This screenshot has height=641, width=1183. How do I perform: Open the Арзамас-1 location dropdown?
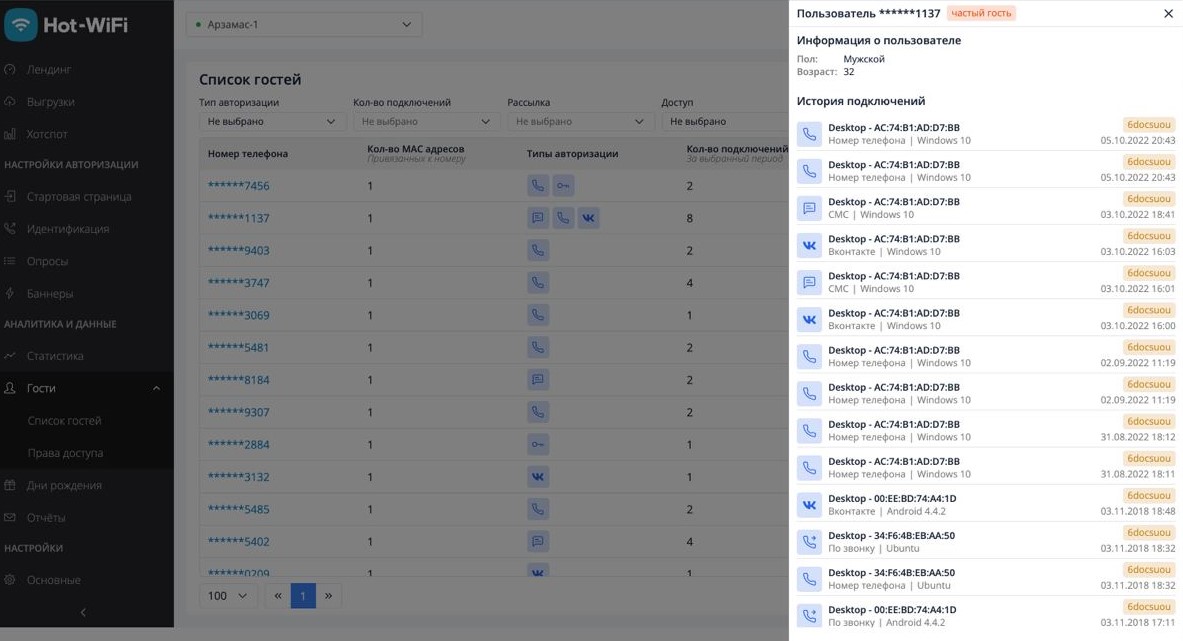pos(304,24)
